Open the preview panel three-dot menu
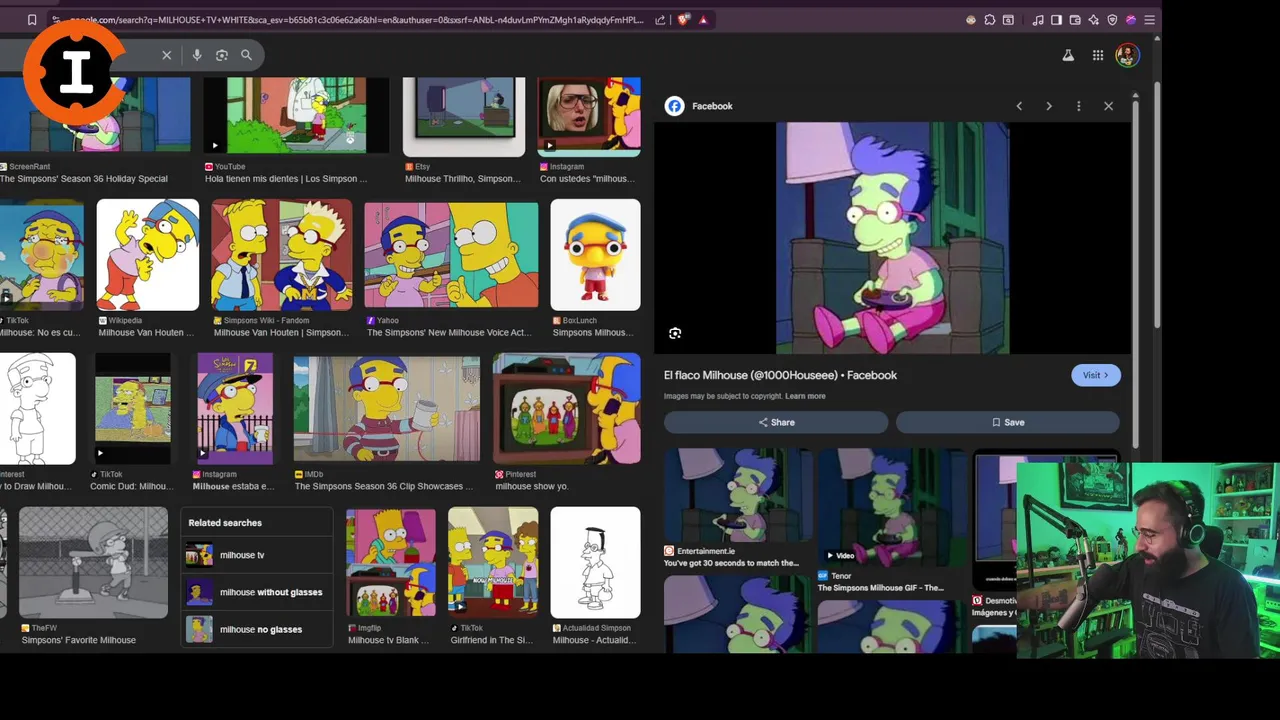1280x720 pixels. [x=1078, y=106]
